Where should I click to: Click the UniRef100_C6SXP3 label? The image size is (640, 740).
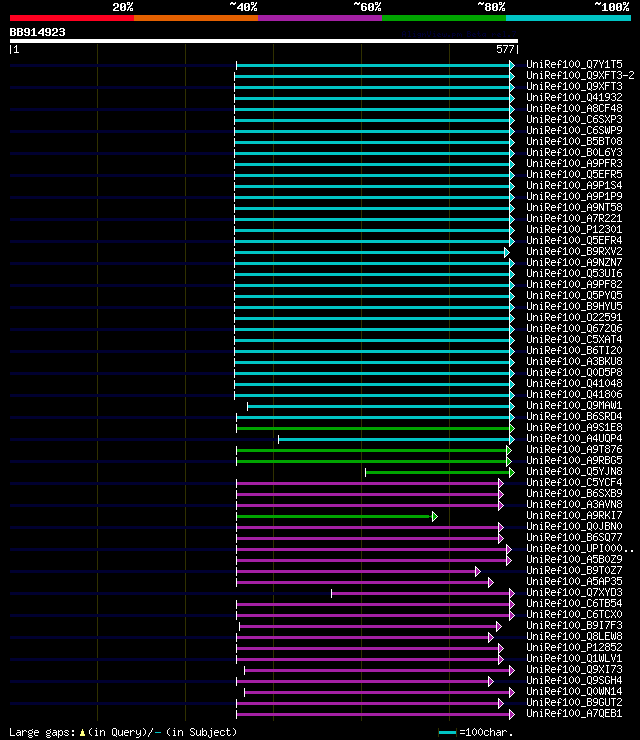coord(574,119)
